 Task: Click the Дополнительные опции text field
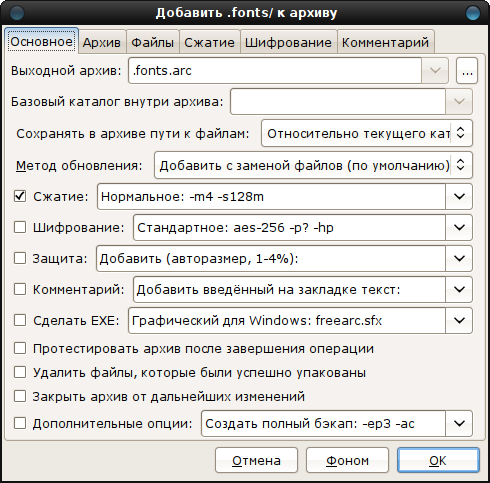click(323, 424)
